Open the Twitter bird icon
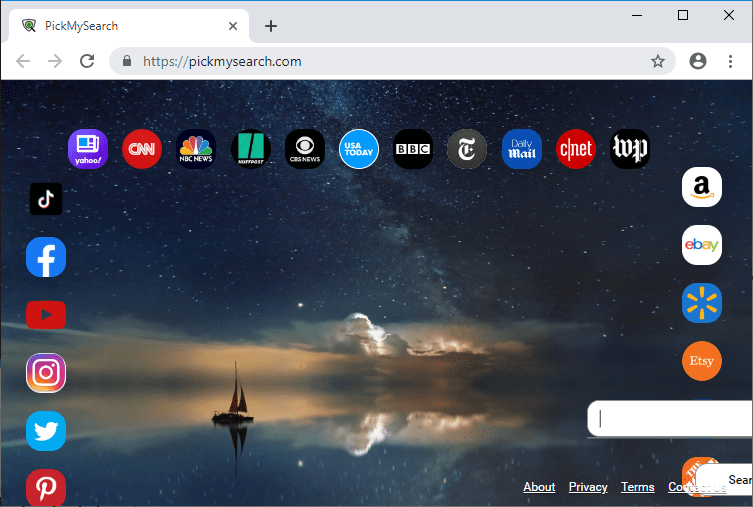 [46, 431]
